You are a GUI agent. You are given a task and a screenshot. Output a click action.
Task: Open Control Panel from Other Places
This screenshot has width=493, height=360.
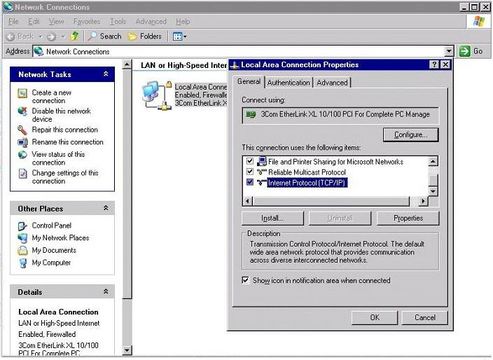[51, 225]
